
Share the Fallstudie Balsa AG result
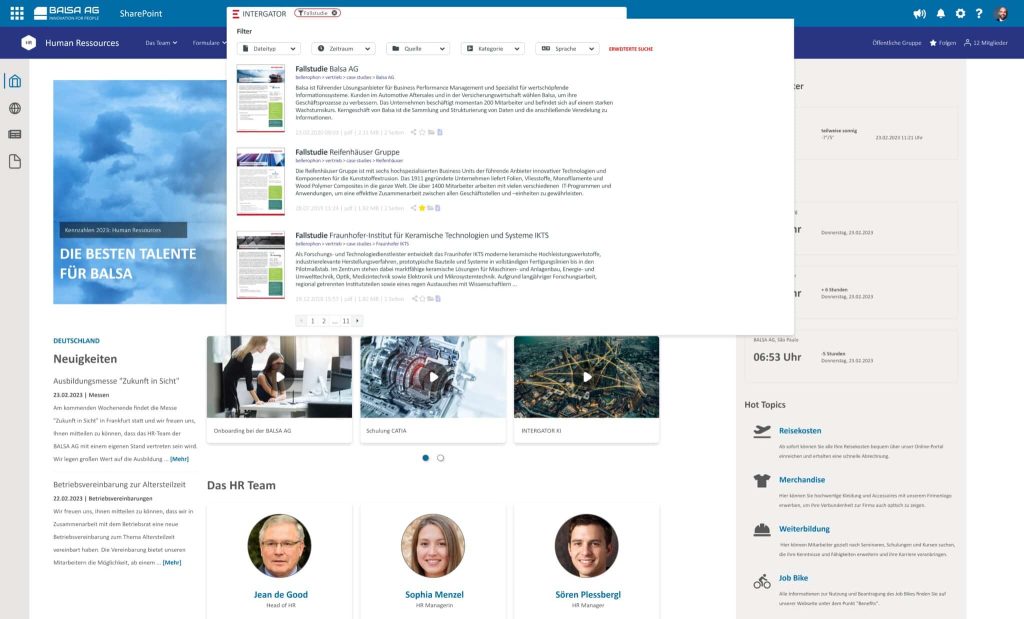click(x=413, y=132)
